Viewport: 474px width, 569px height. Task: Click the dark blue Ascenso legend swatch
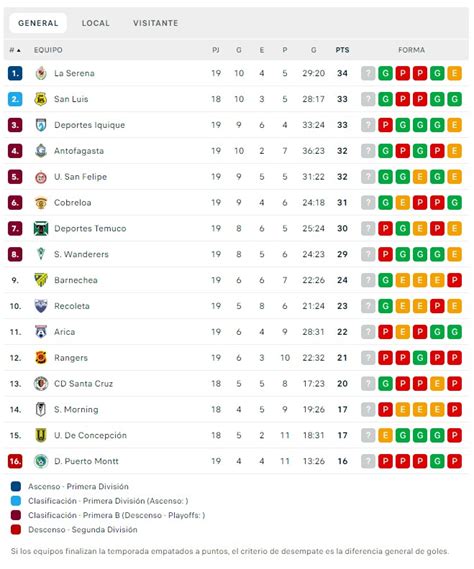pyautogui.click(x=16, y=486)
